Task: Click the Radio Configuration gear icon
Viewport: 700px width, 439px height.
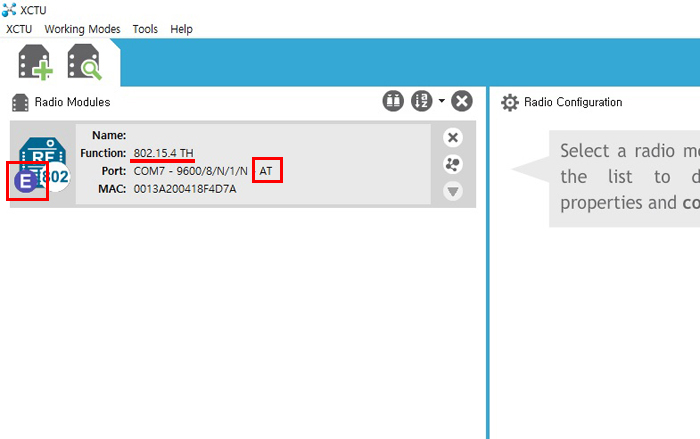Action: pyautogui.click(x=509, y=102)
